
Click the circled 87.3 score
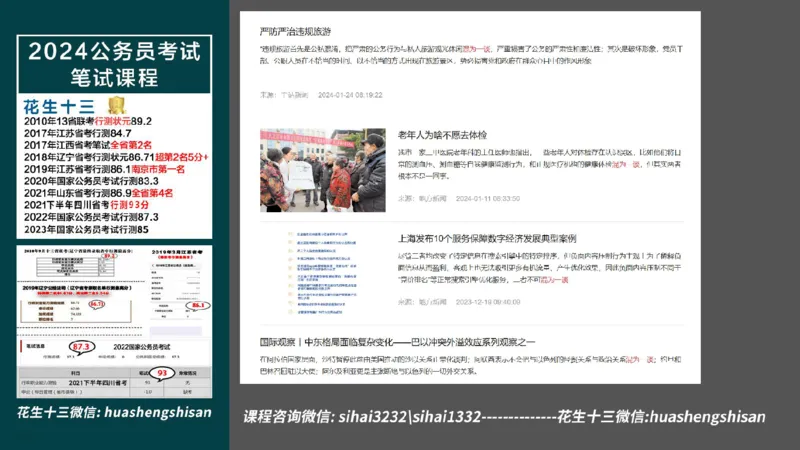[81, 347]
